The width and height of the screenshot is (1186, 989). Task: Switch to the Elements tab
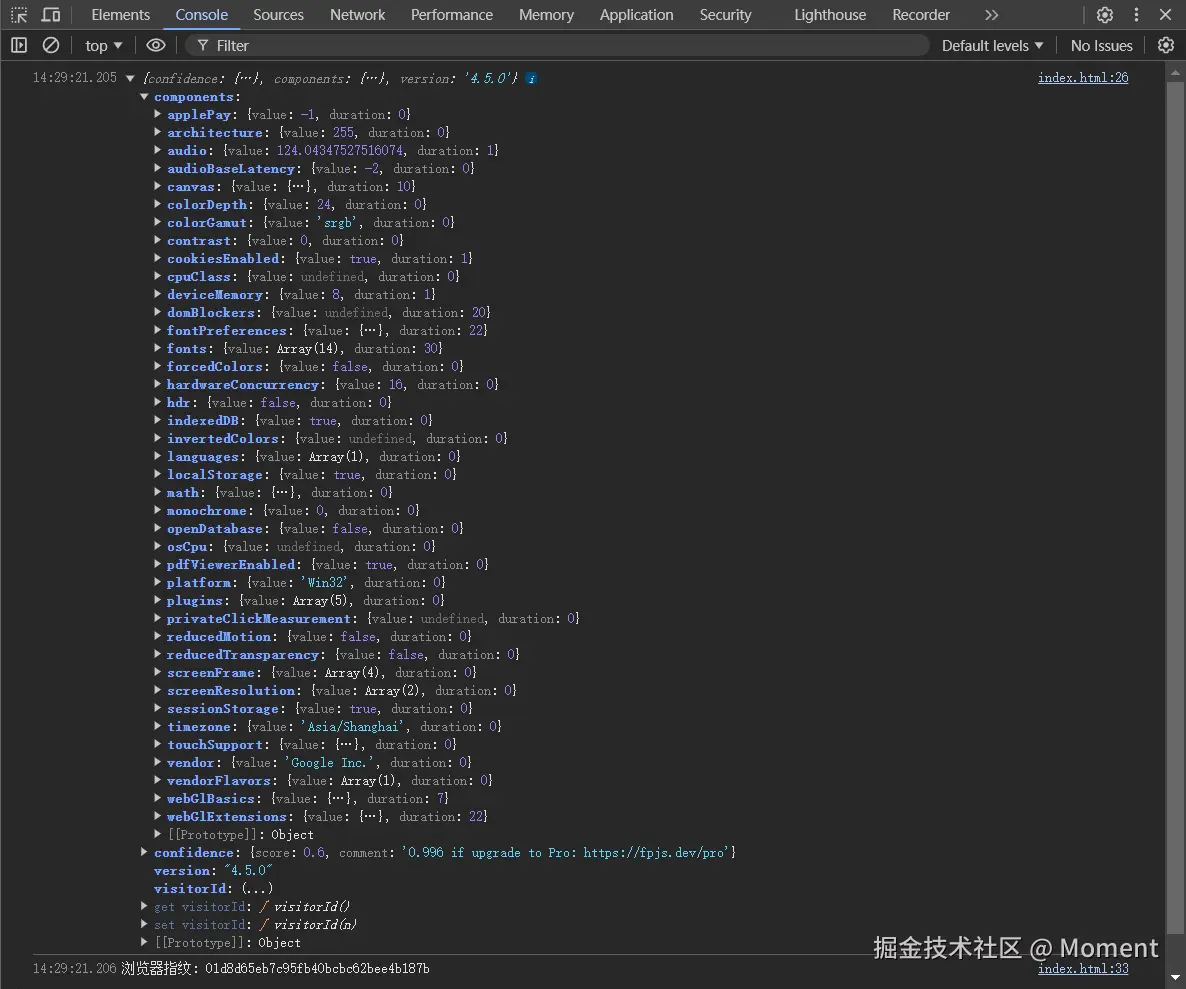[x=120, y=14]
